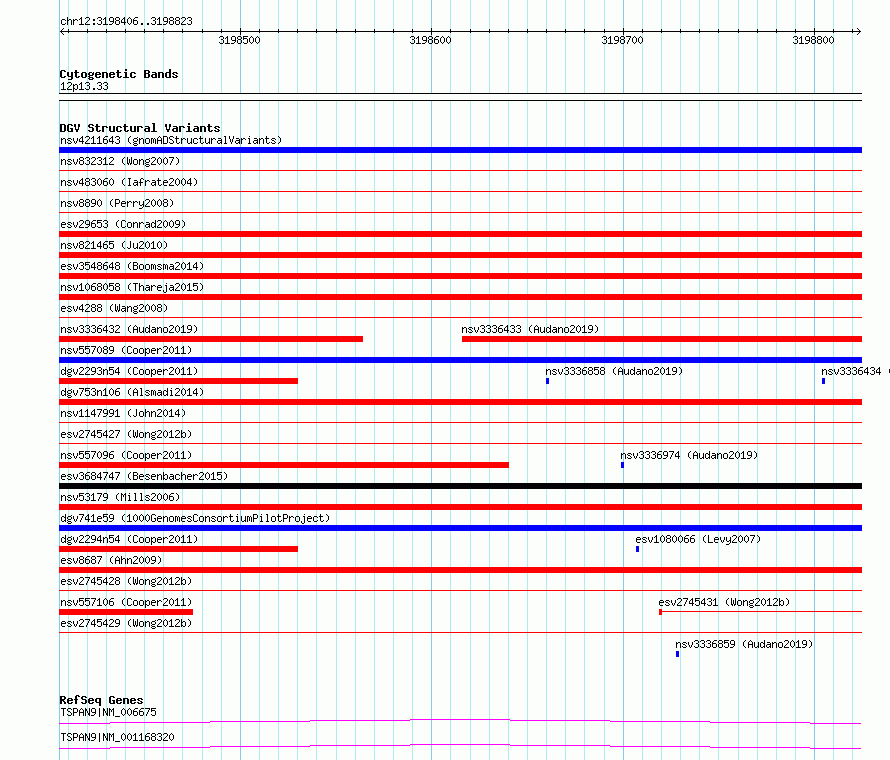Open the nsv483060 (Iafrate2004) variant
This screenshot has height=760, width=890.
pos(129,182)
